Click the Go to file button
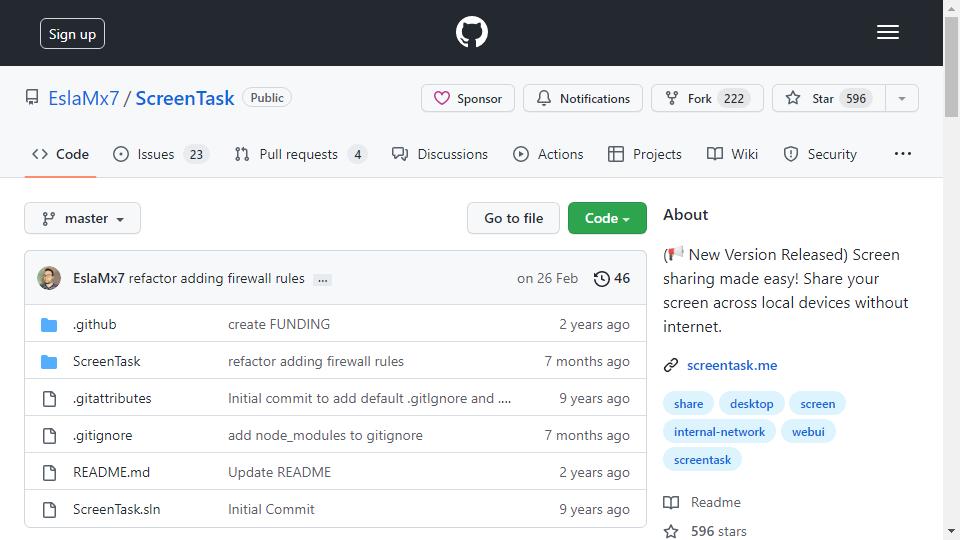The width and height of the screenshot is (960, 540). pyautogui.click(x=513, y=218)
